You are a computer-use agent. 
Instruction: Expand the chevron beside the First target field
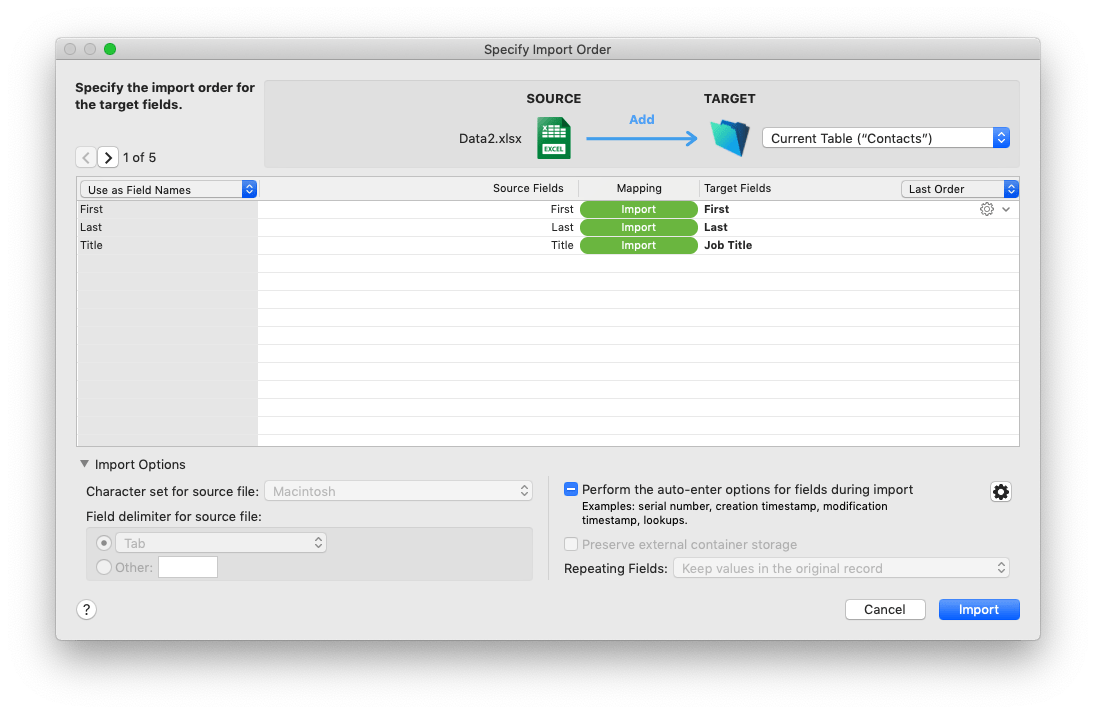(1006, 209)
